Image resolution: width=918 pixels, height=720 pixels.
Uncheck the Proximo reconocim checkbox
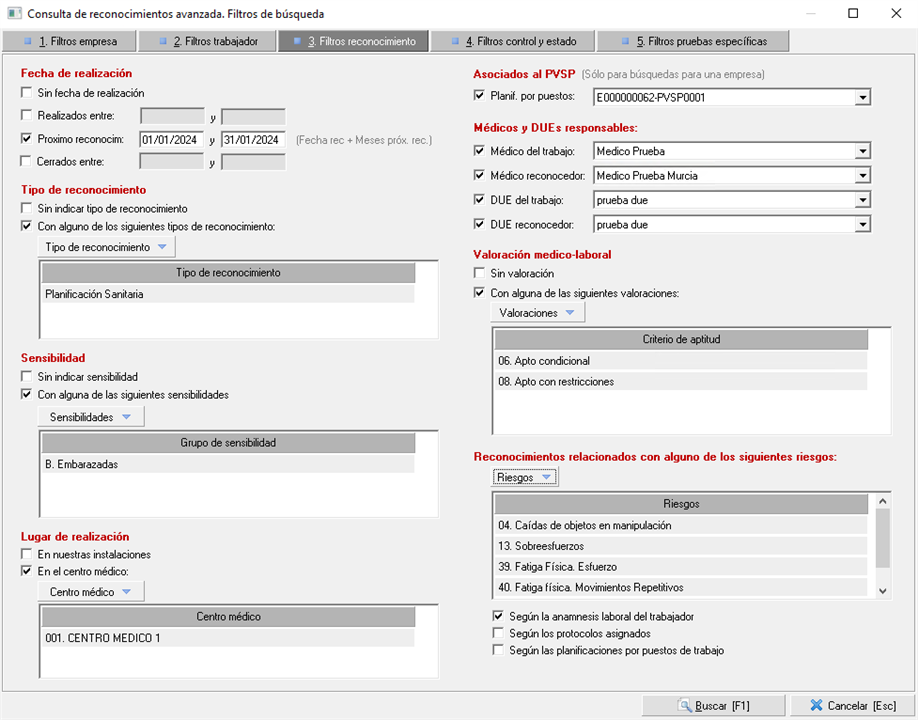coord(27,139)
